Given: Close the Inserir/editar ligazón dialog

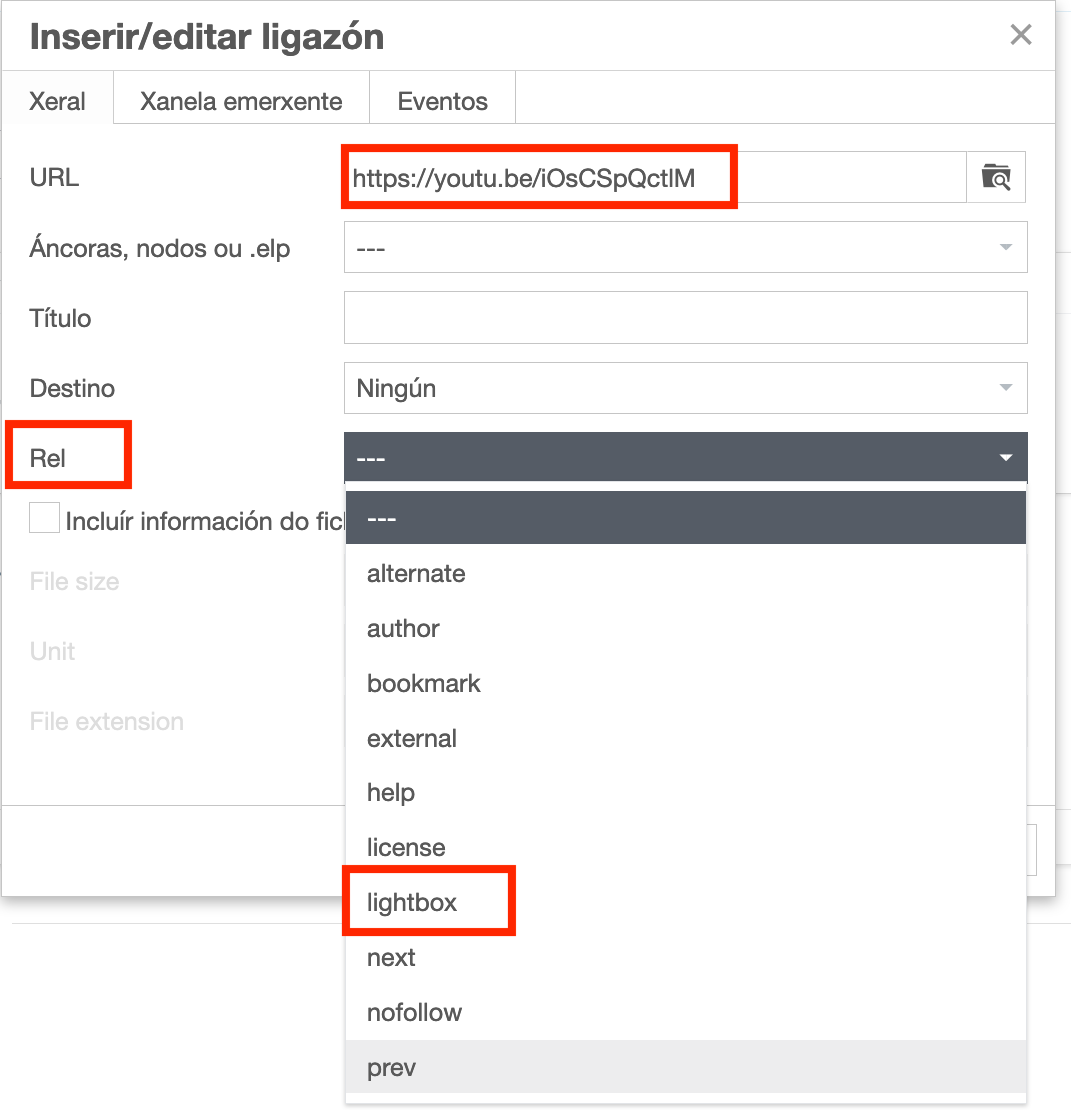Looking at the screenshot, I should click(1020, 36).
